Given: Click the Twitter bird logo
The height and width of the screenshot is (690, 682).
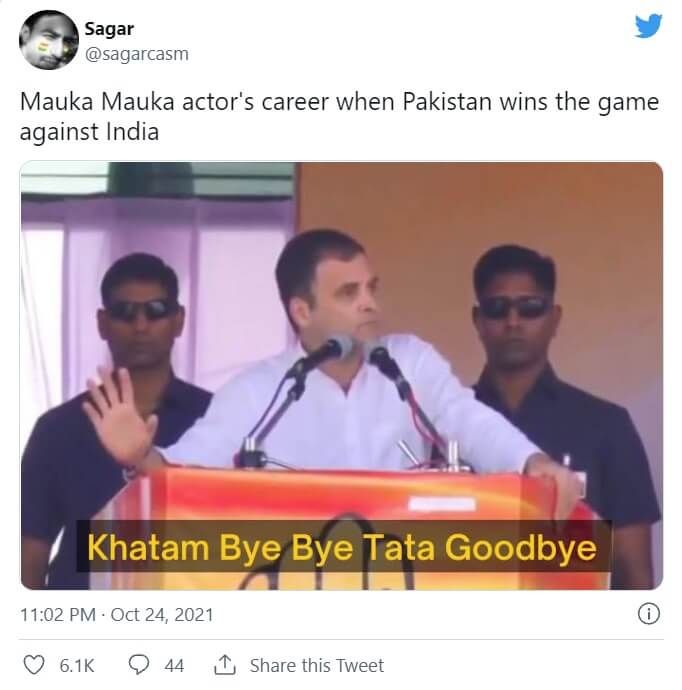Looking at the screenshot, I should pyautogui.click(x=648, y=26).
